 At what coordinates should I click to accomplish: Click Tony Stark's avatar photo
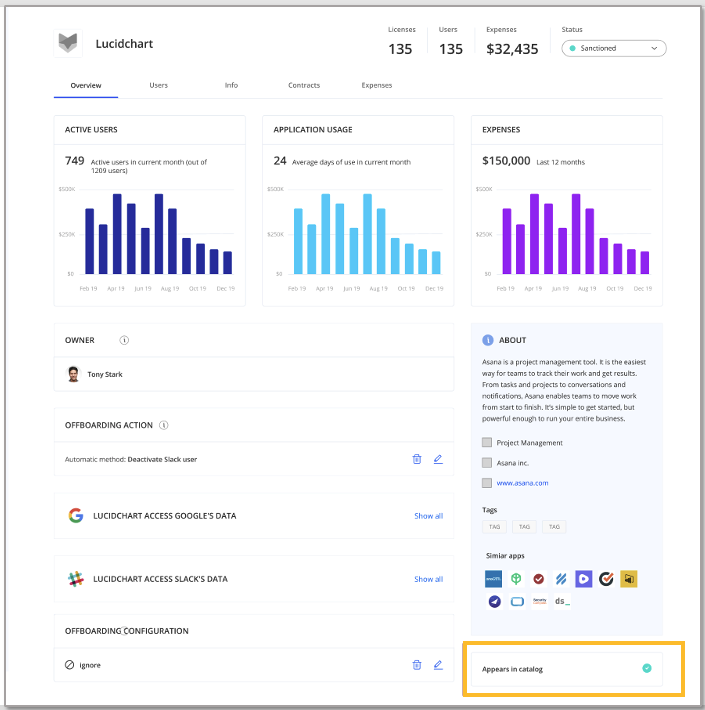tap(73, 374)
